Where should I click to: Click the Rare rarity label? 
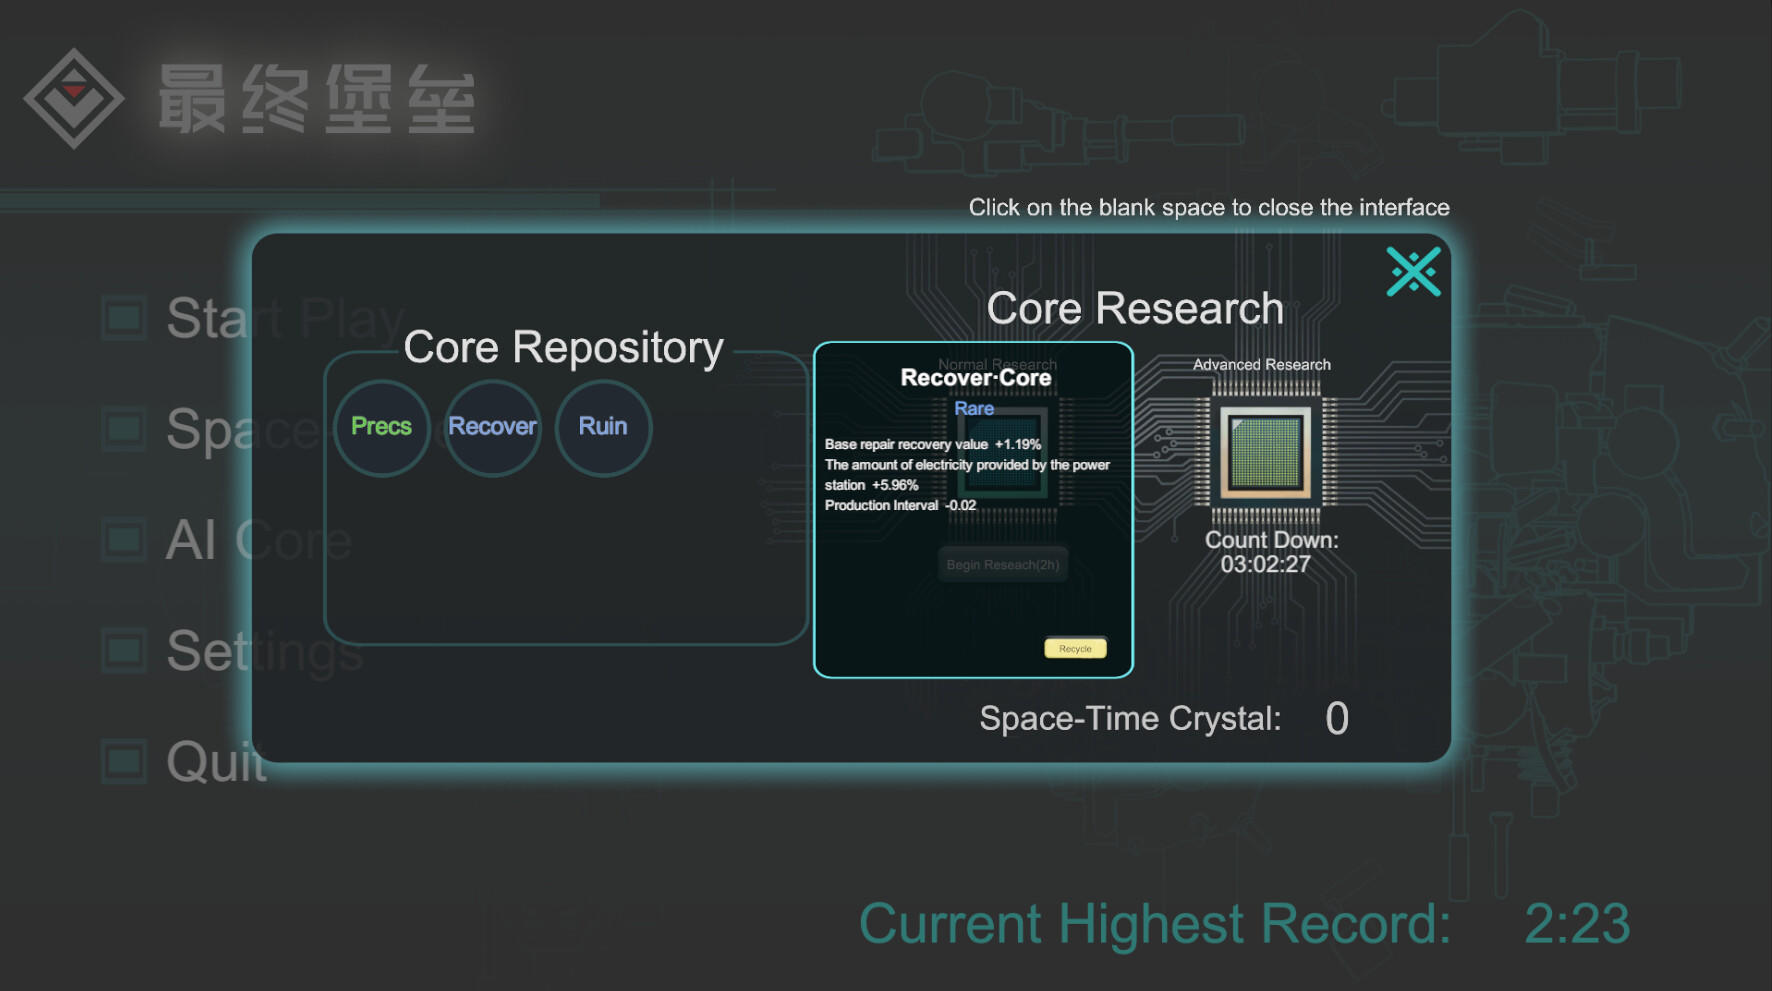coord(973,409)
